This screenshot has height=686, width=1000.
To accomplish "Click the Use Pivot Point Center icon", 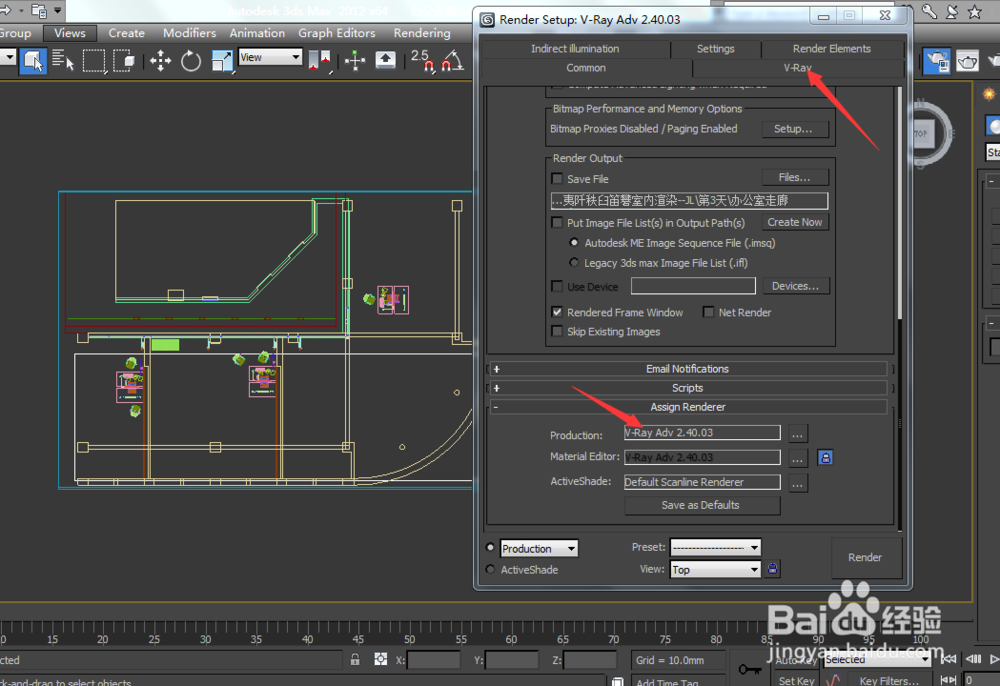I will 320,61.
